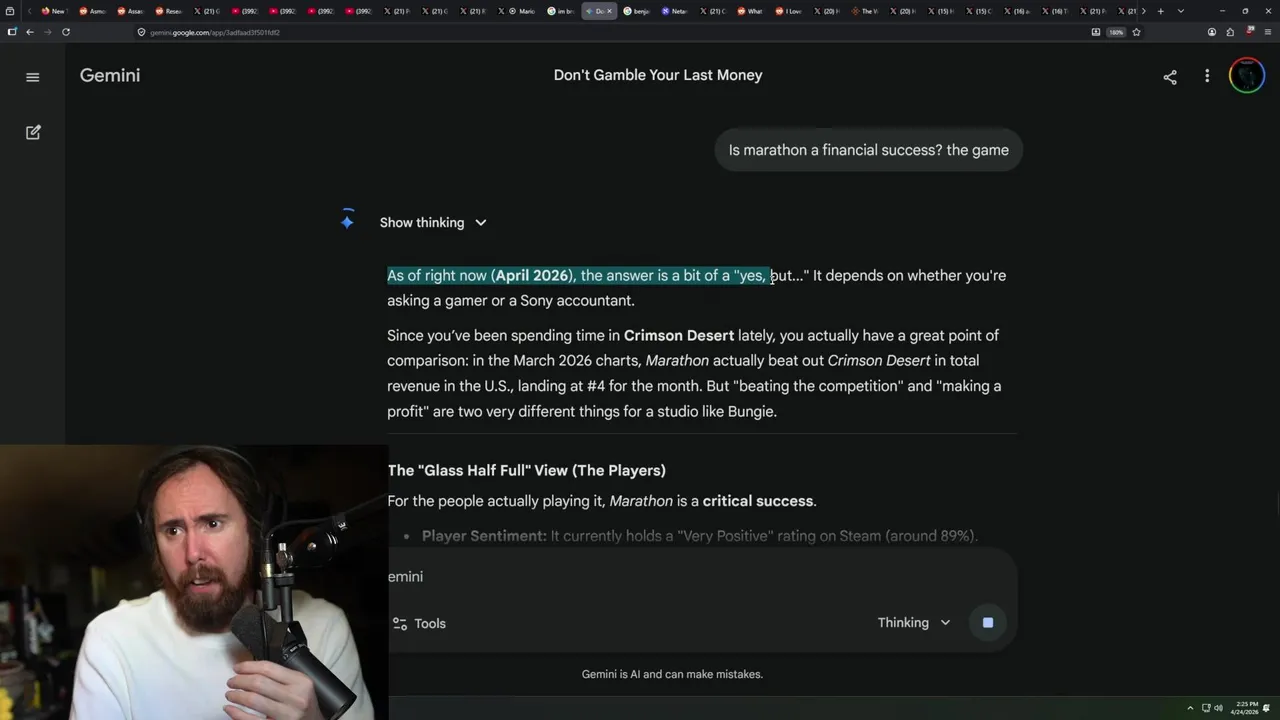Click the chat title 'Don't Gamble Your Last Money'
Screen dimensions: 1280x720
(658, 75)
